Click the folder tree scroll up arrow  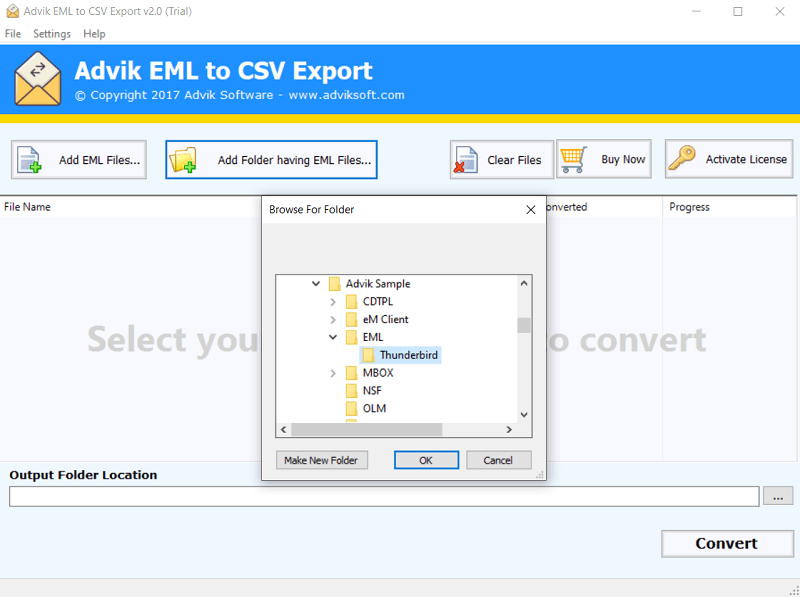tap(524, 283)
